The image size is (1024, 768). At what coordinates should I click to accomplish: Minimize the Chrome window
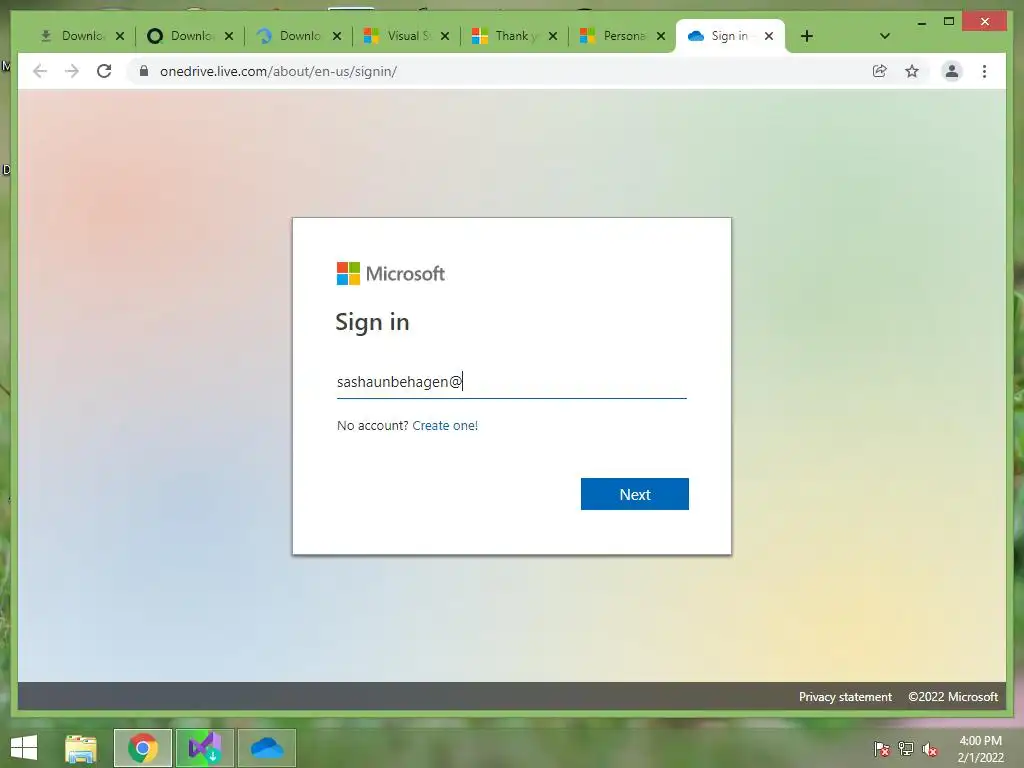(922, 22)
